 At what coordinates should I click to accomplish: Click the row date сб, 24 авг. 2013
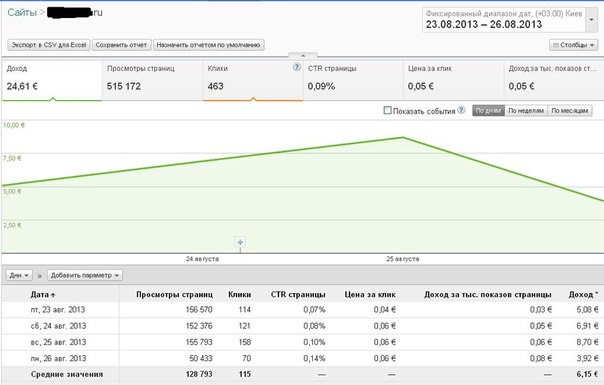58,326
